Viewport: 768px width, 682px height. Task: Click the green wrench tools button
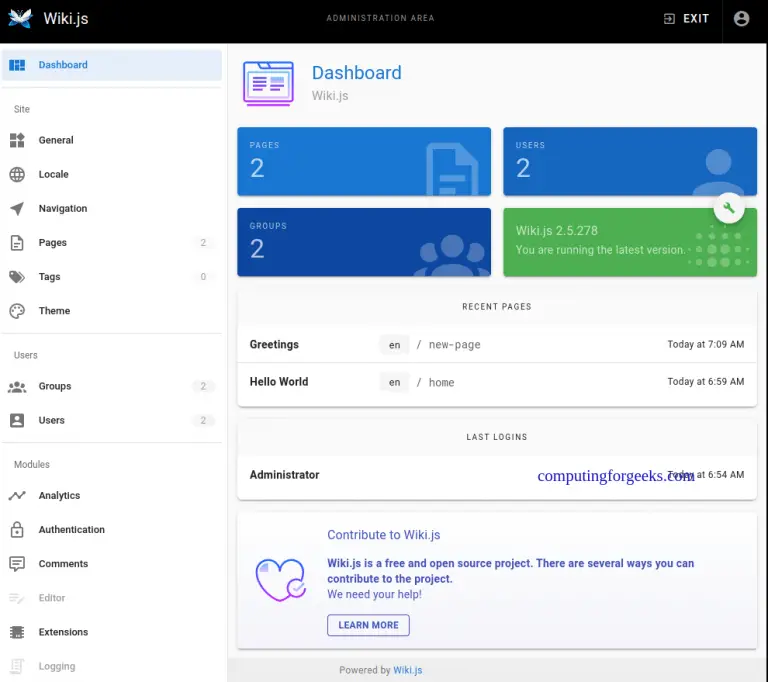point(729,208)
